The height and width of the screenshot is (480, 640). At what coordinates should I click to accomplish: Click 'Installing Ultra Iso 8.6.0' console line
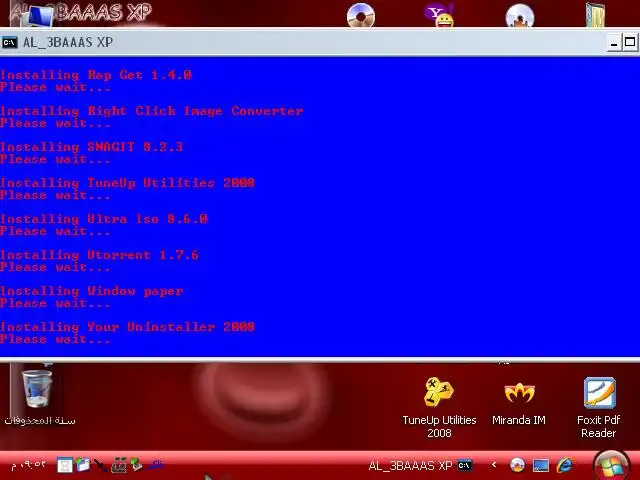click(104, 219)
